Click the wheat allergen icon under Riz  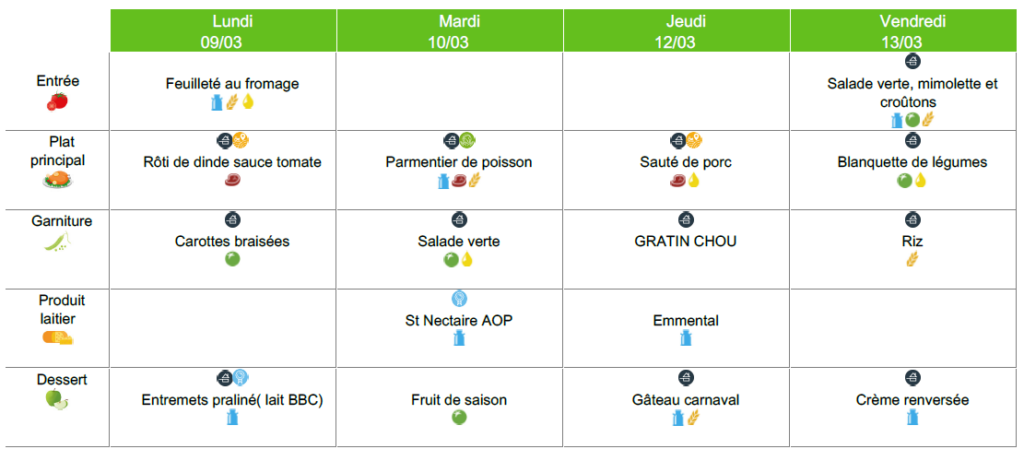(912, 259)
